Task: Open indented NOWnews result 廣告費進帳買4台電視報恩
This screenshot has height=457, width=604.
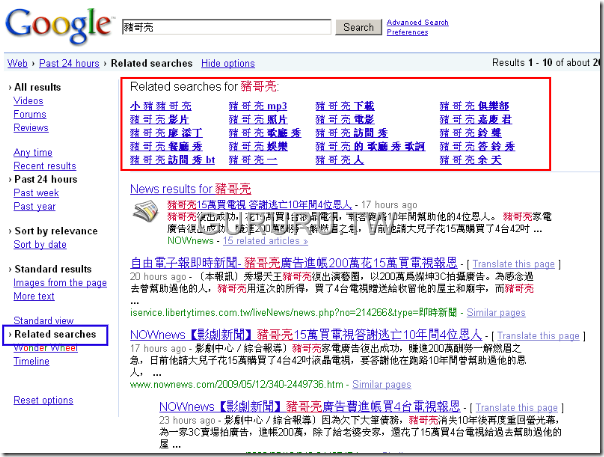Action: [x=310, y=407]
